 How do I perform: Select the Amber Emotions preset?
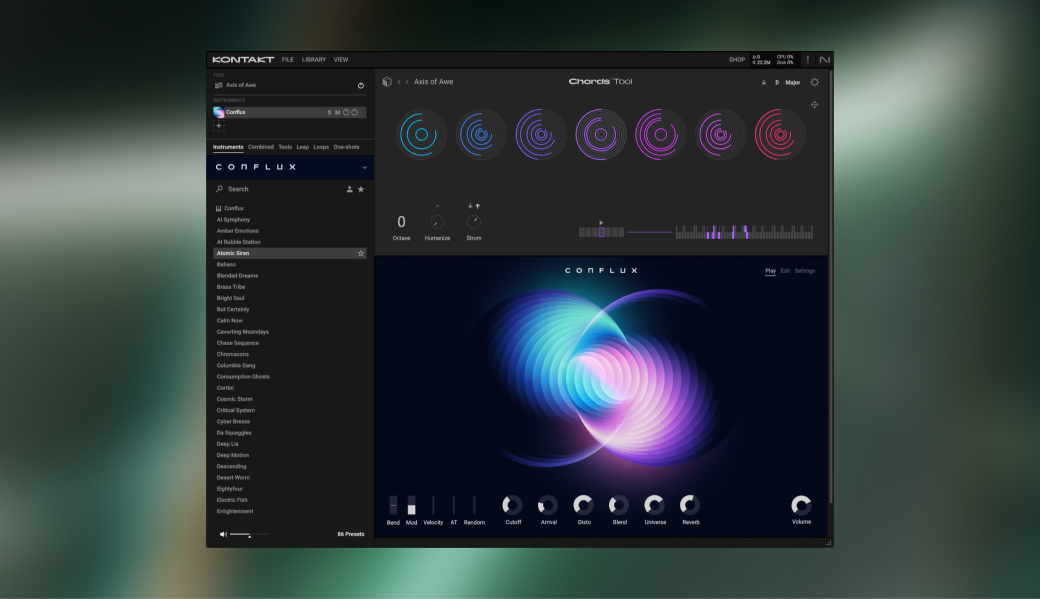pos(237,231)
